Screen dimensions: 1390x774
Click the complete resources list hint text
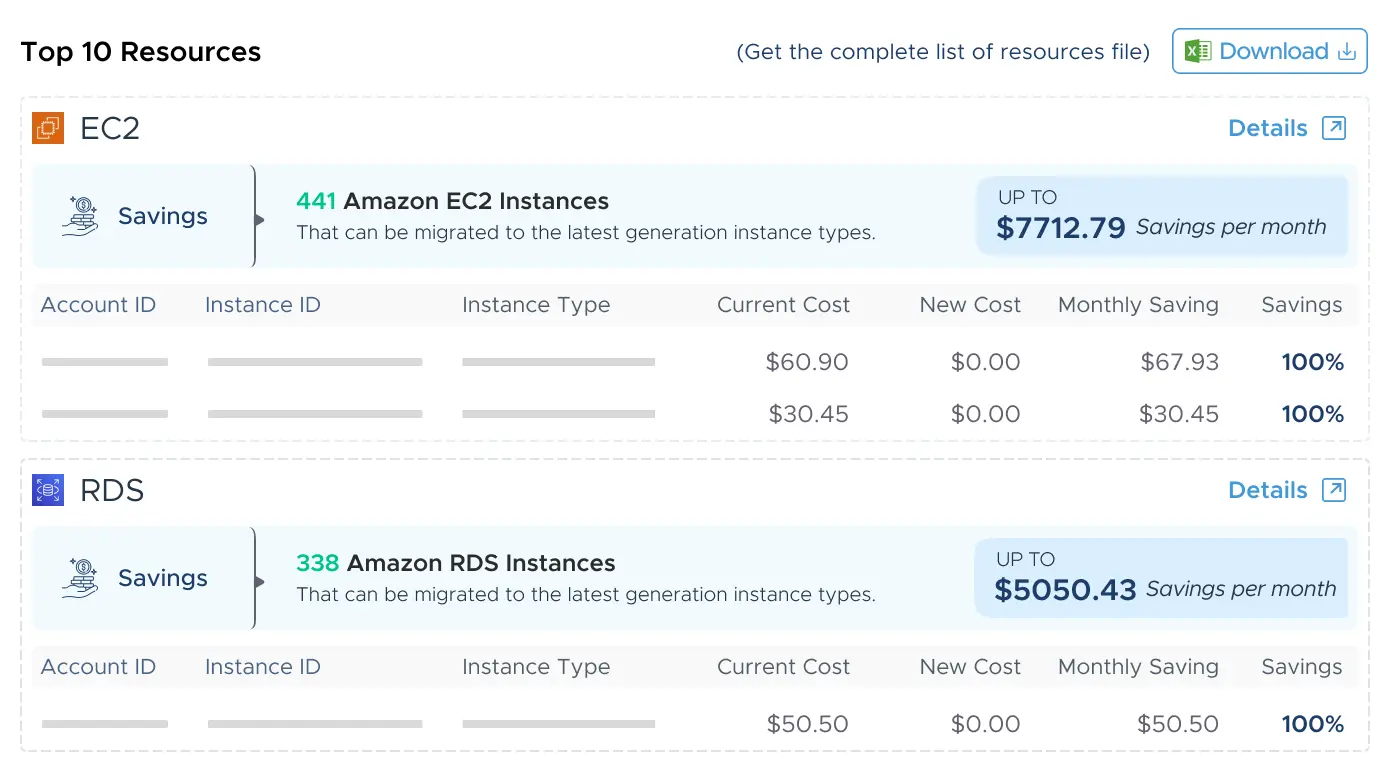point(944,51)
